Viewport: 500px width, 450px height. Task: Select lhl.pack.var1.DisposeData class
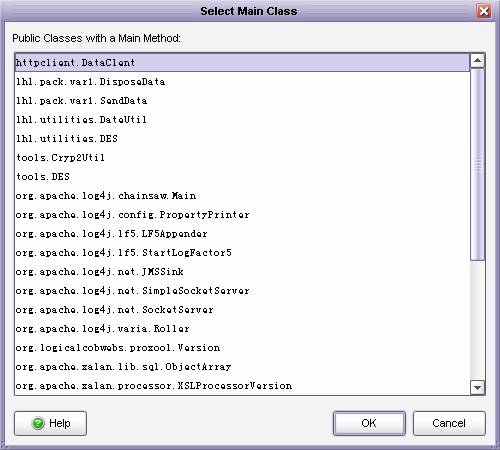(x=242, y=82)
